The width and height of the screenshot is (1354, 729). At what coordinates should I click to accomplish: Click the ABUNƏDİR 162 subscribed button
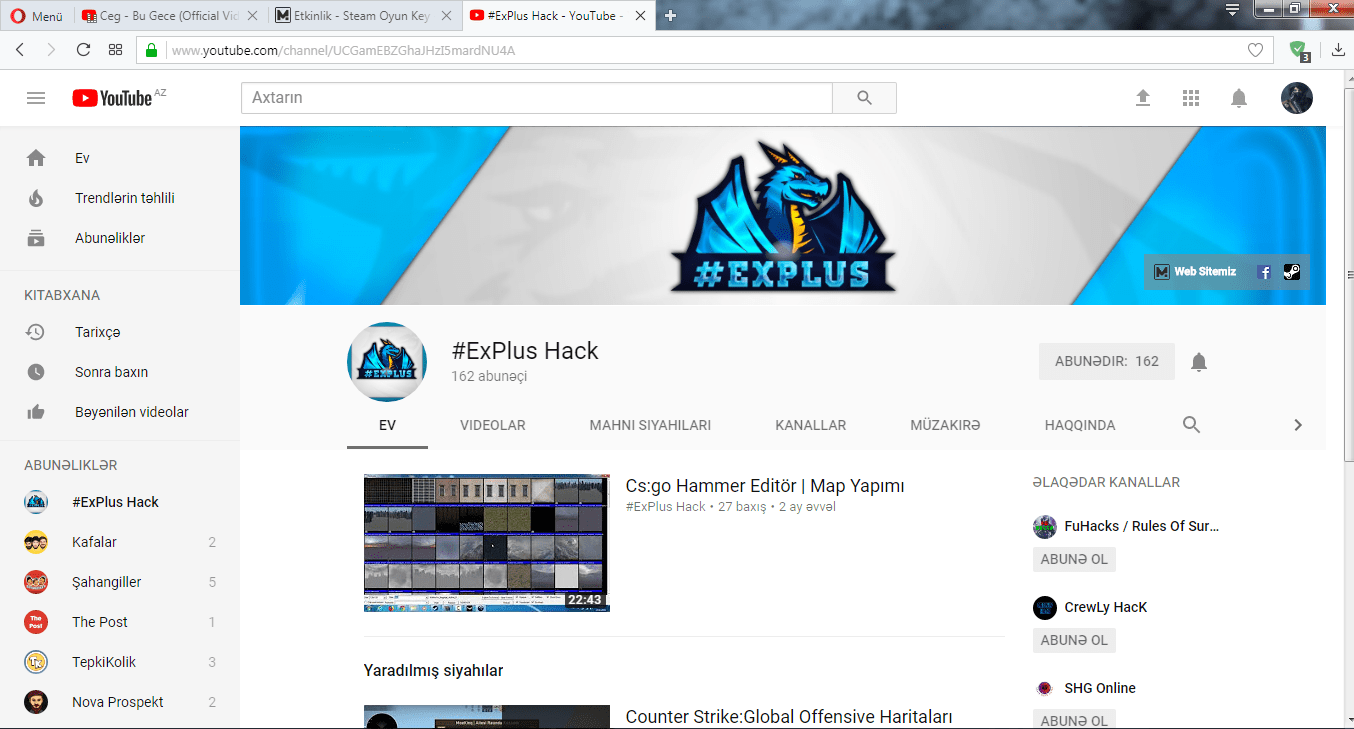point(1107,361)
